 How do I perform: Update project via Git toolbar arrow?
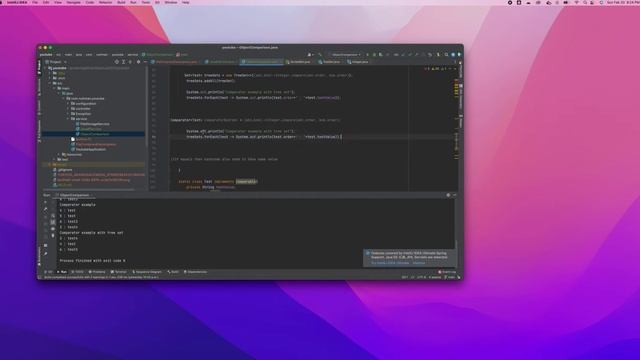click(402, 55)
